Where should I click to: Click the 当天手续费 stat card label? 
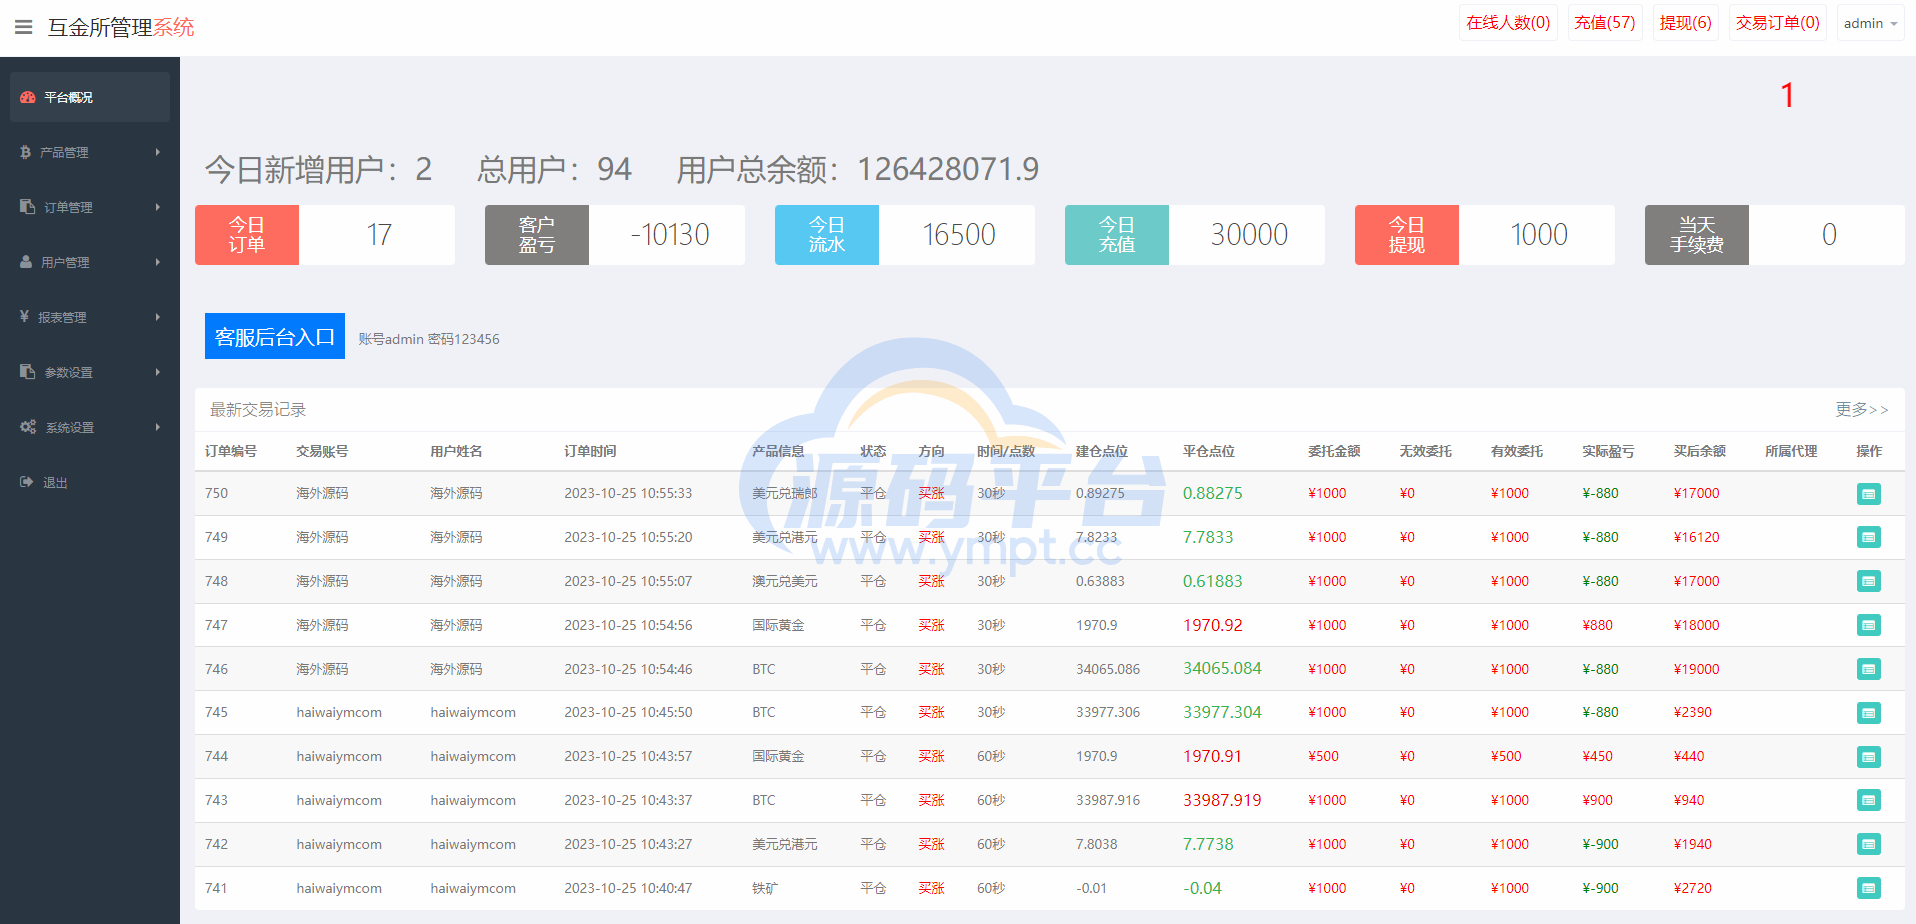(1697, 235)
